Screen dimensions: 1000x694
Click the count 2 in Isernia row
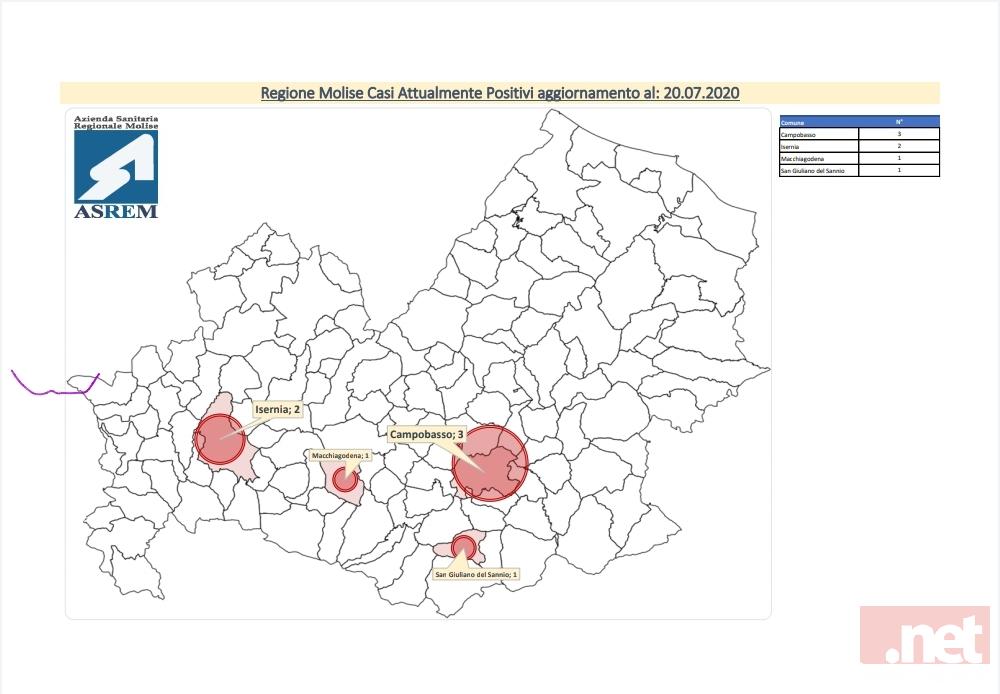click(x=898, y=146)
